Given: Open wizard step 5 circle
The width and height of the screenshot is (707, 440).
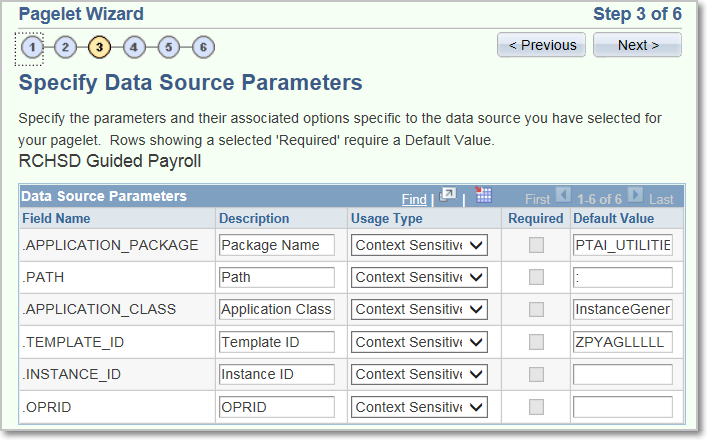Looking at the screenshot, I should point(168,47).
